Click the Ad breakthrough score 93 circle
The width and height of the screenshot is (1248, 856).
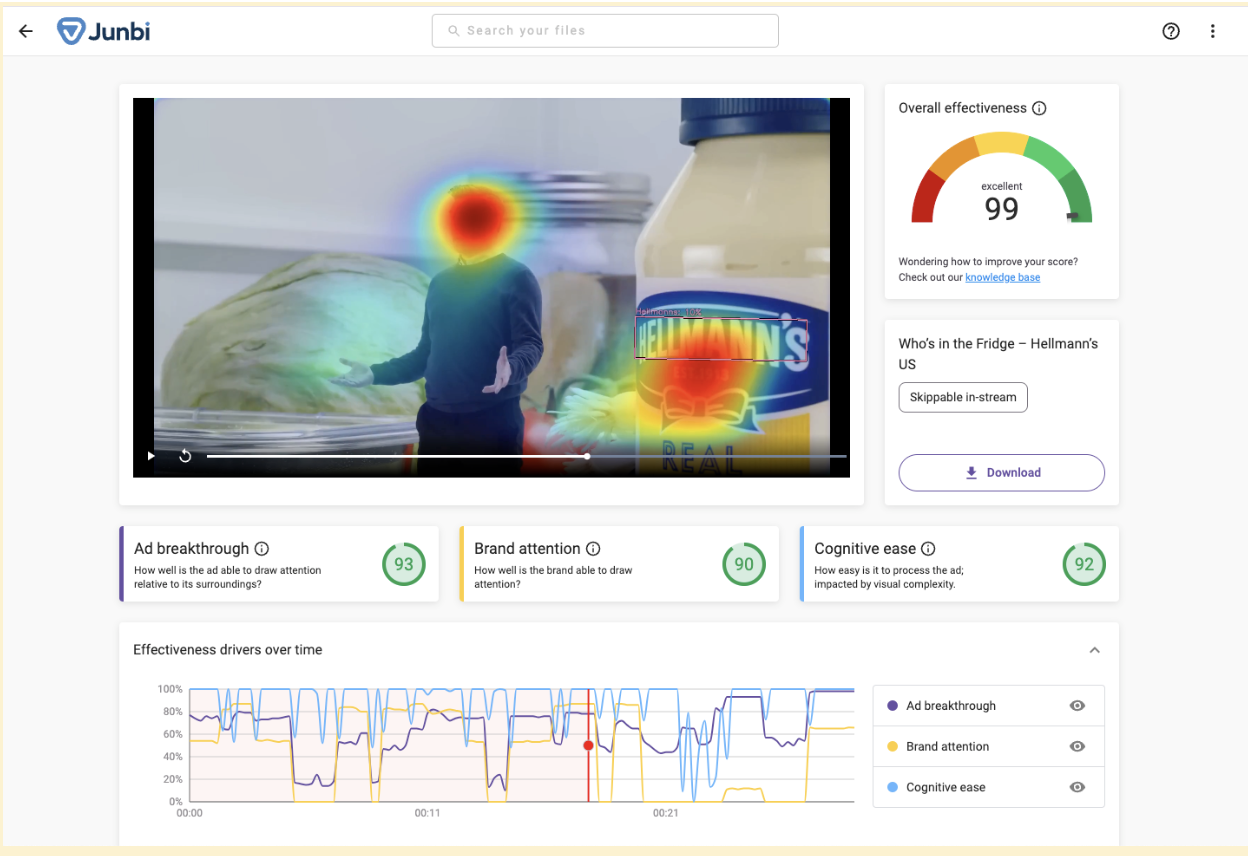403,564
